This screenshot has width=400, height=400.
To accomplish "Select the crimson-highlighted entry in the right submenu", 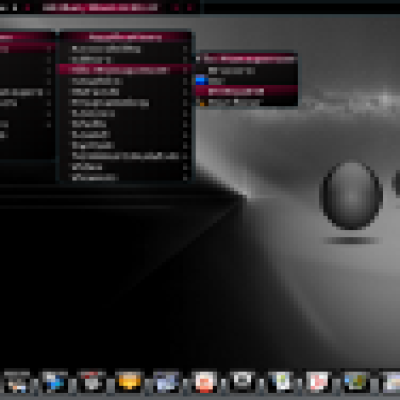I will pos(247,91).
